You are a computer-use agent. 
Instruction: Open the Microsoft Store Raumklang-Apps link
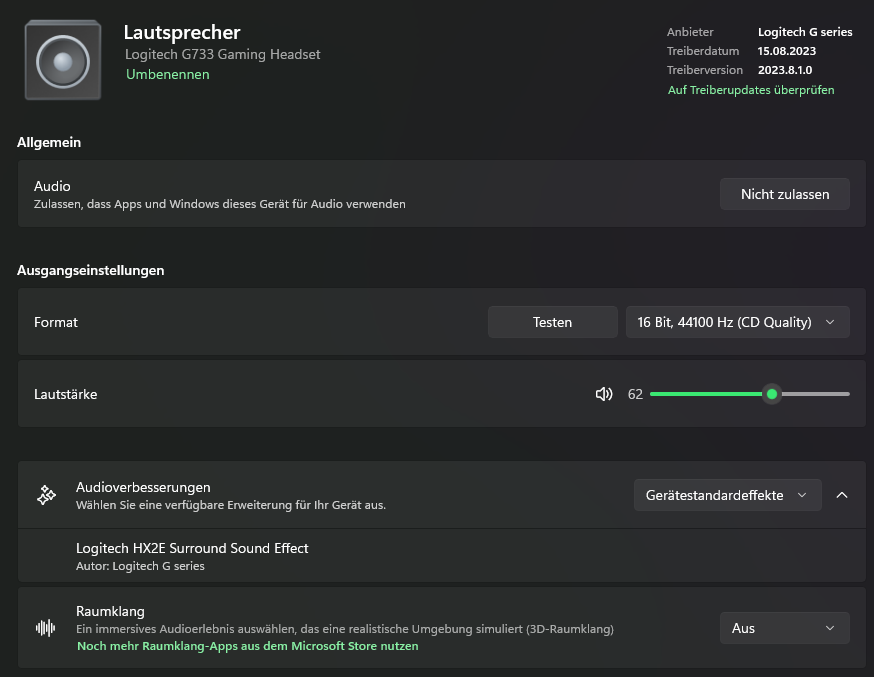click(x=247, y=646)
